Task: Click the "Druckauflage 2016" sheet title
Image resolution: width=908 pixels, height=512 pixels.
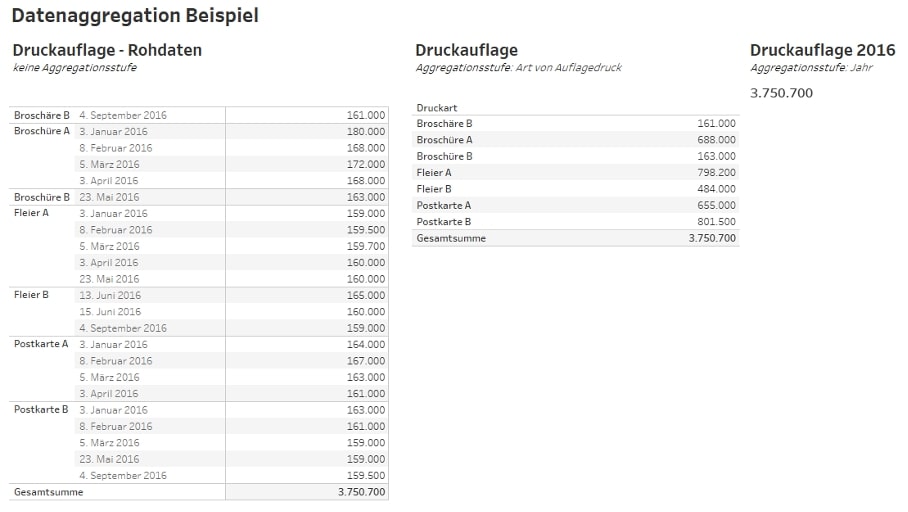Action: [822, 50]
